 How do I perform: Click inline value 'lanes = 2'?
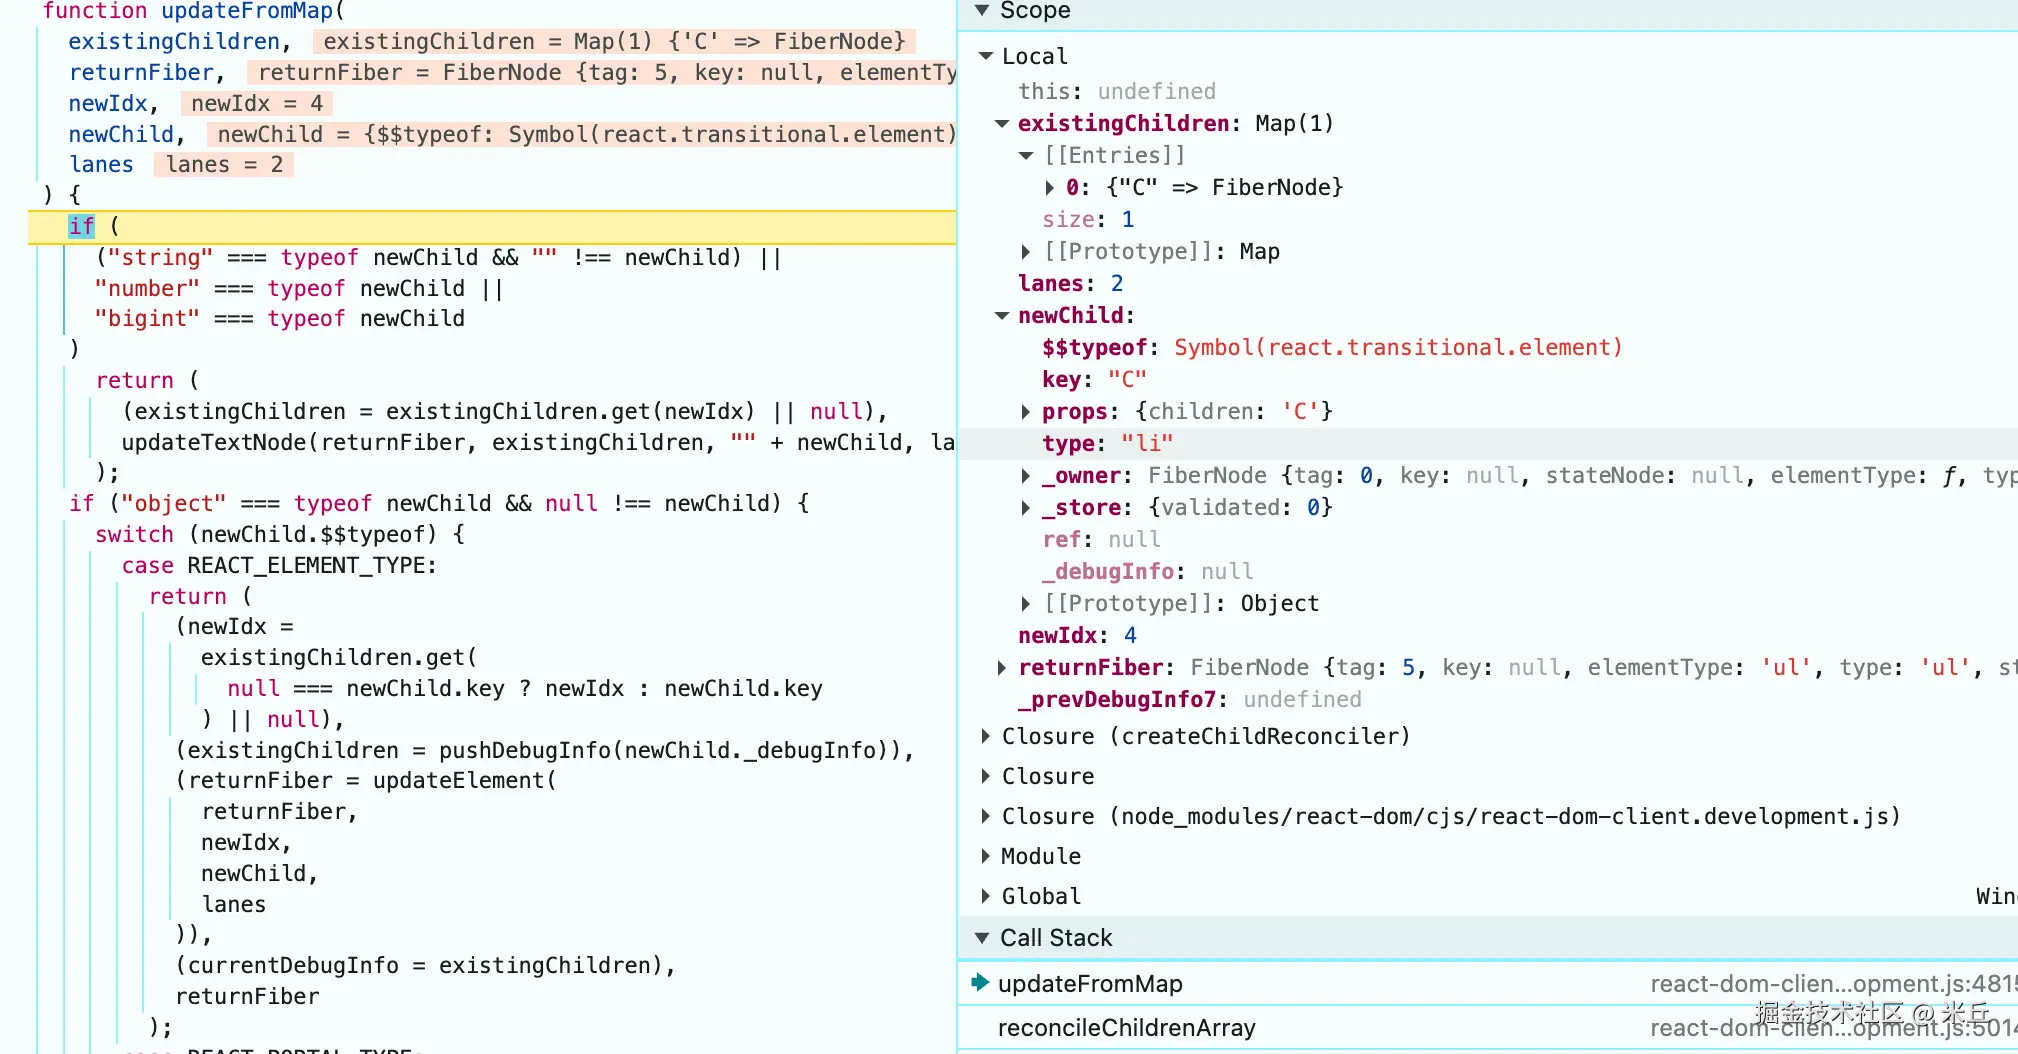point(224,164)
